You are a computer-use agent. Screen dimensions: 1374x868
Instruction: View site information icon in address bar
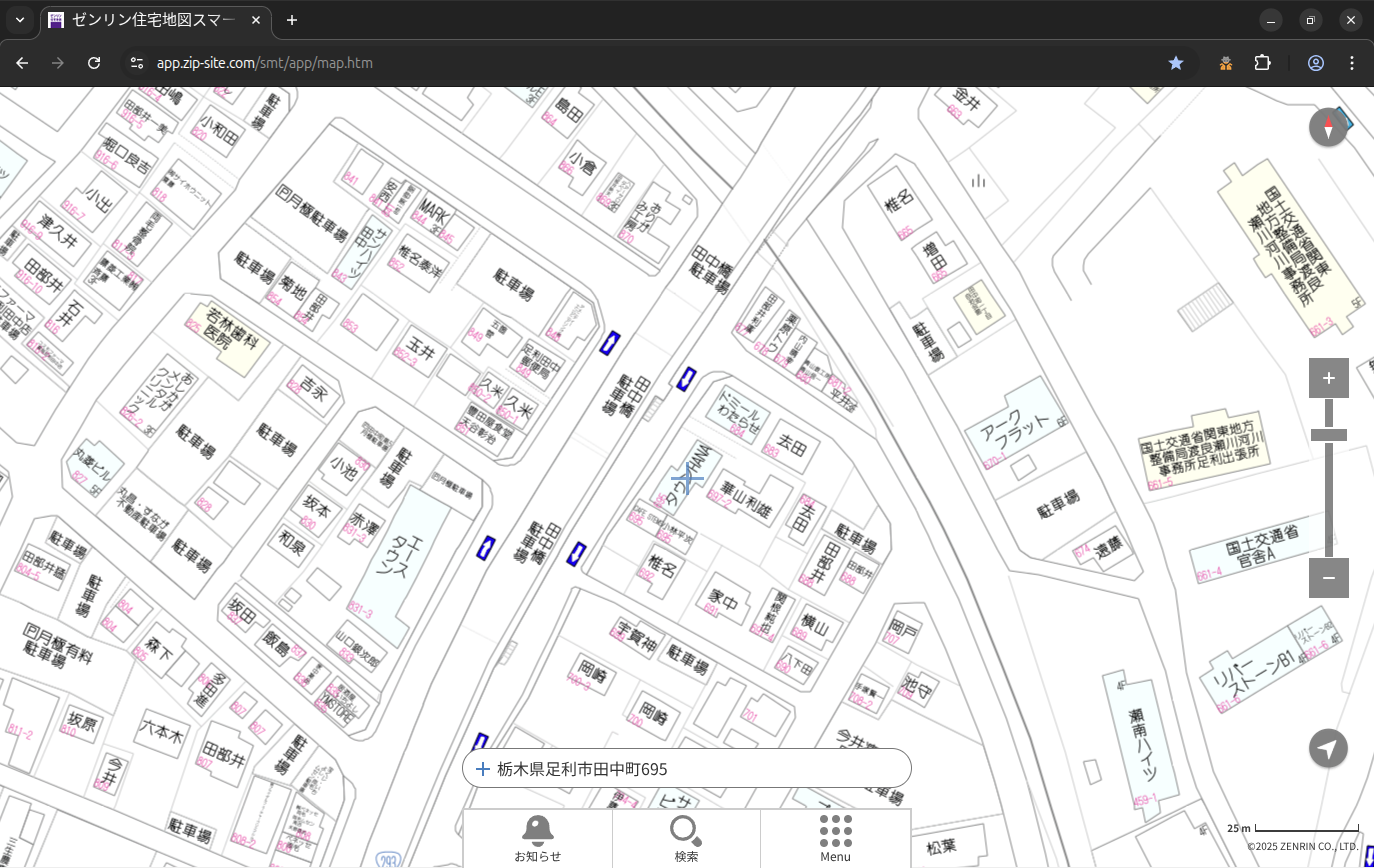point(137,63)
